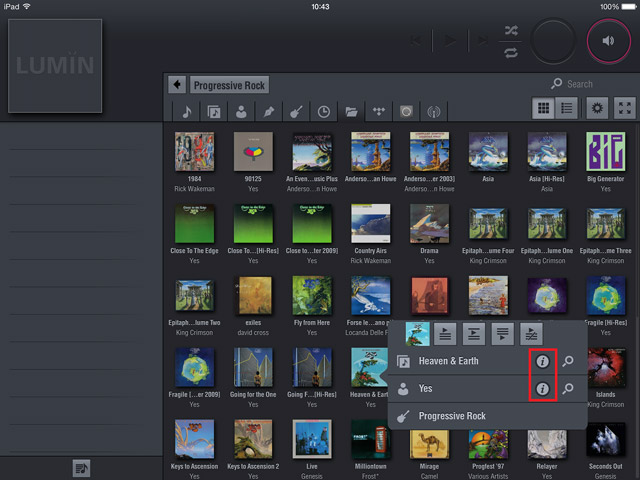This screenshot has width=640, height=480.
Task: Click the first playlist action icon in popup
Action: point(445,333)
